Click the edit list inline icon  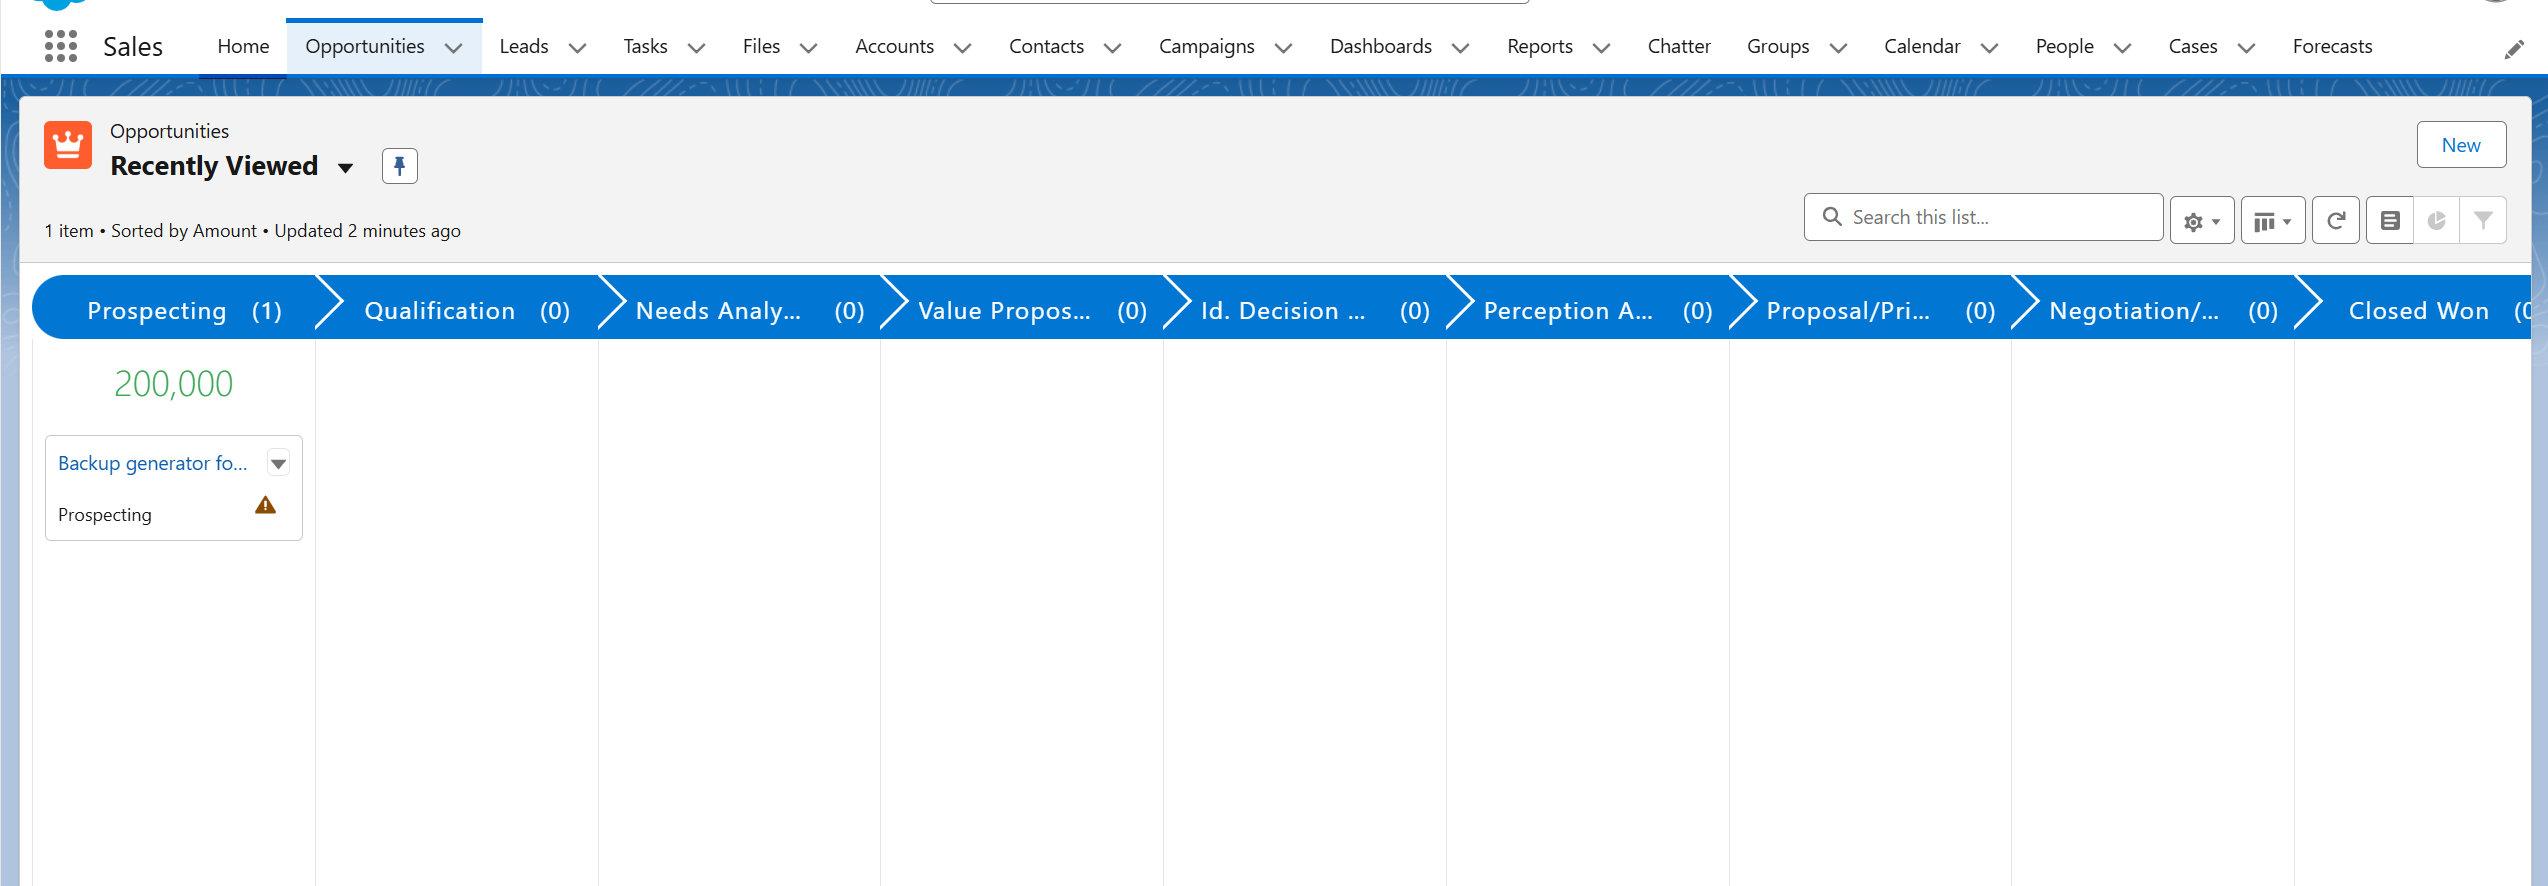click(2390, 221)
